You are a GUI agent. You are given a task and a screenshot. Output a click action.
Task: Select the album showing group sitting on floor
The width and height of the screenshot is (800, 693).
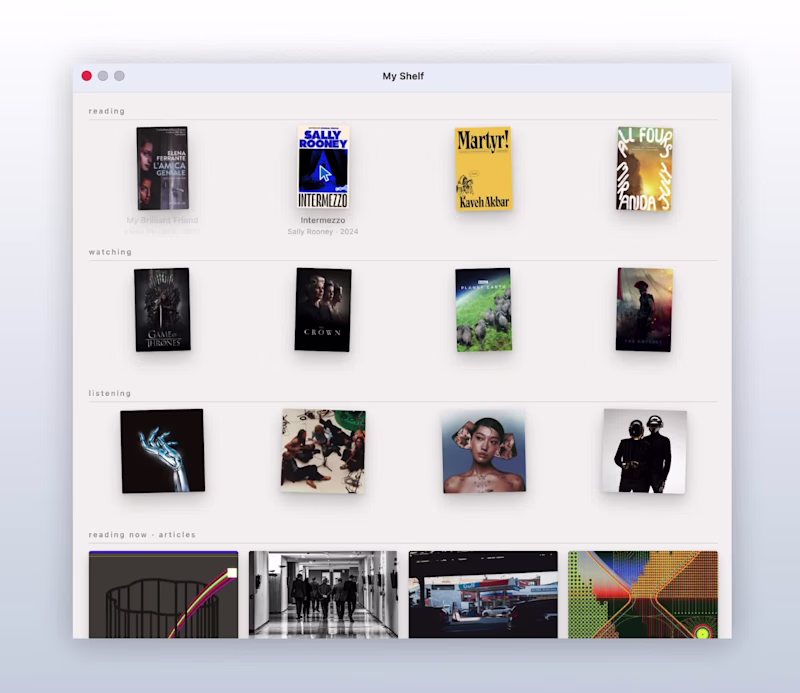point(323,451)
